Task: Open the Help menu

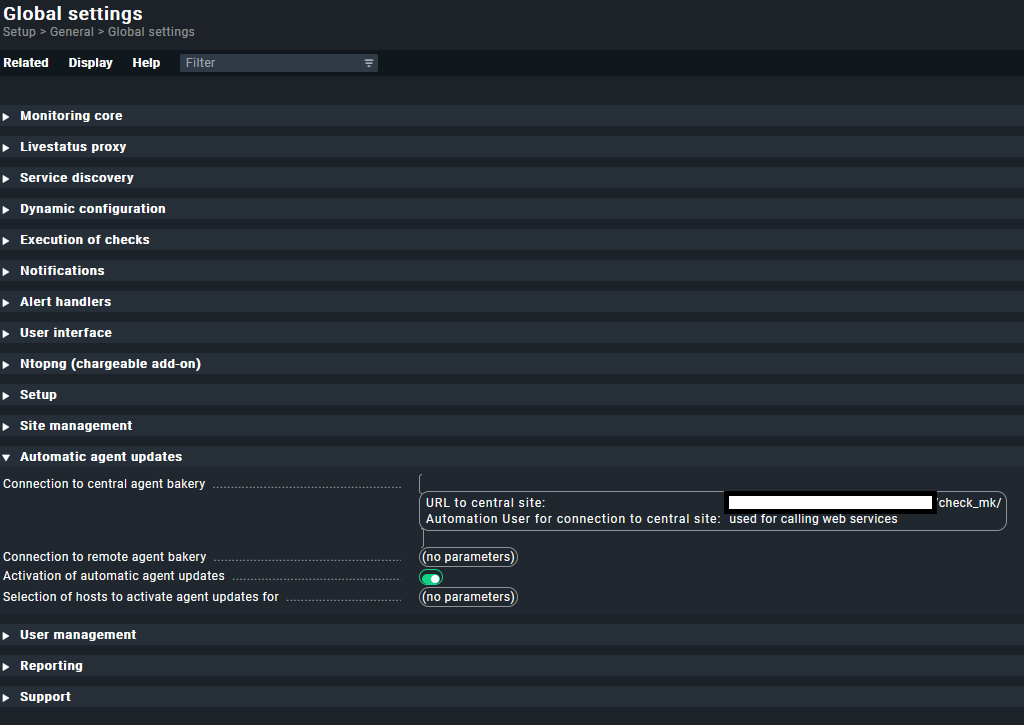Action: click(146, 62)
